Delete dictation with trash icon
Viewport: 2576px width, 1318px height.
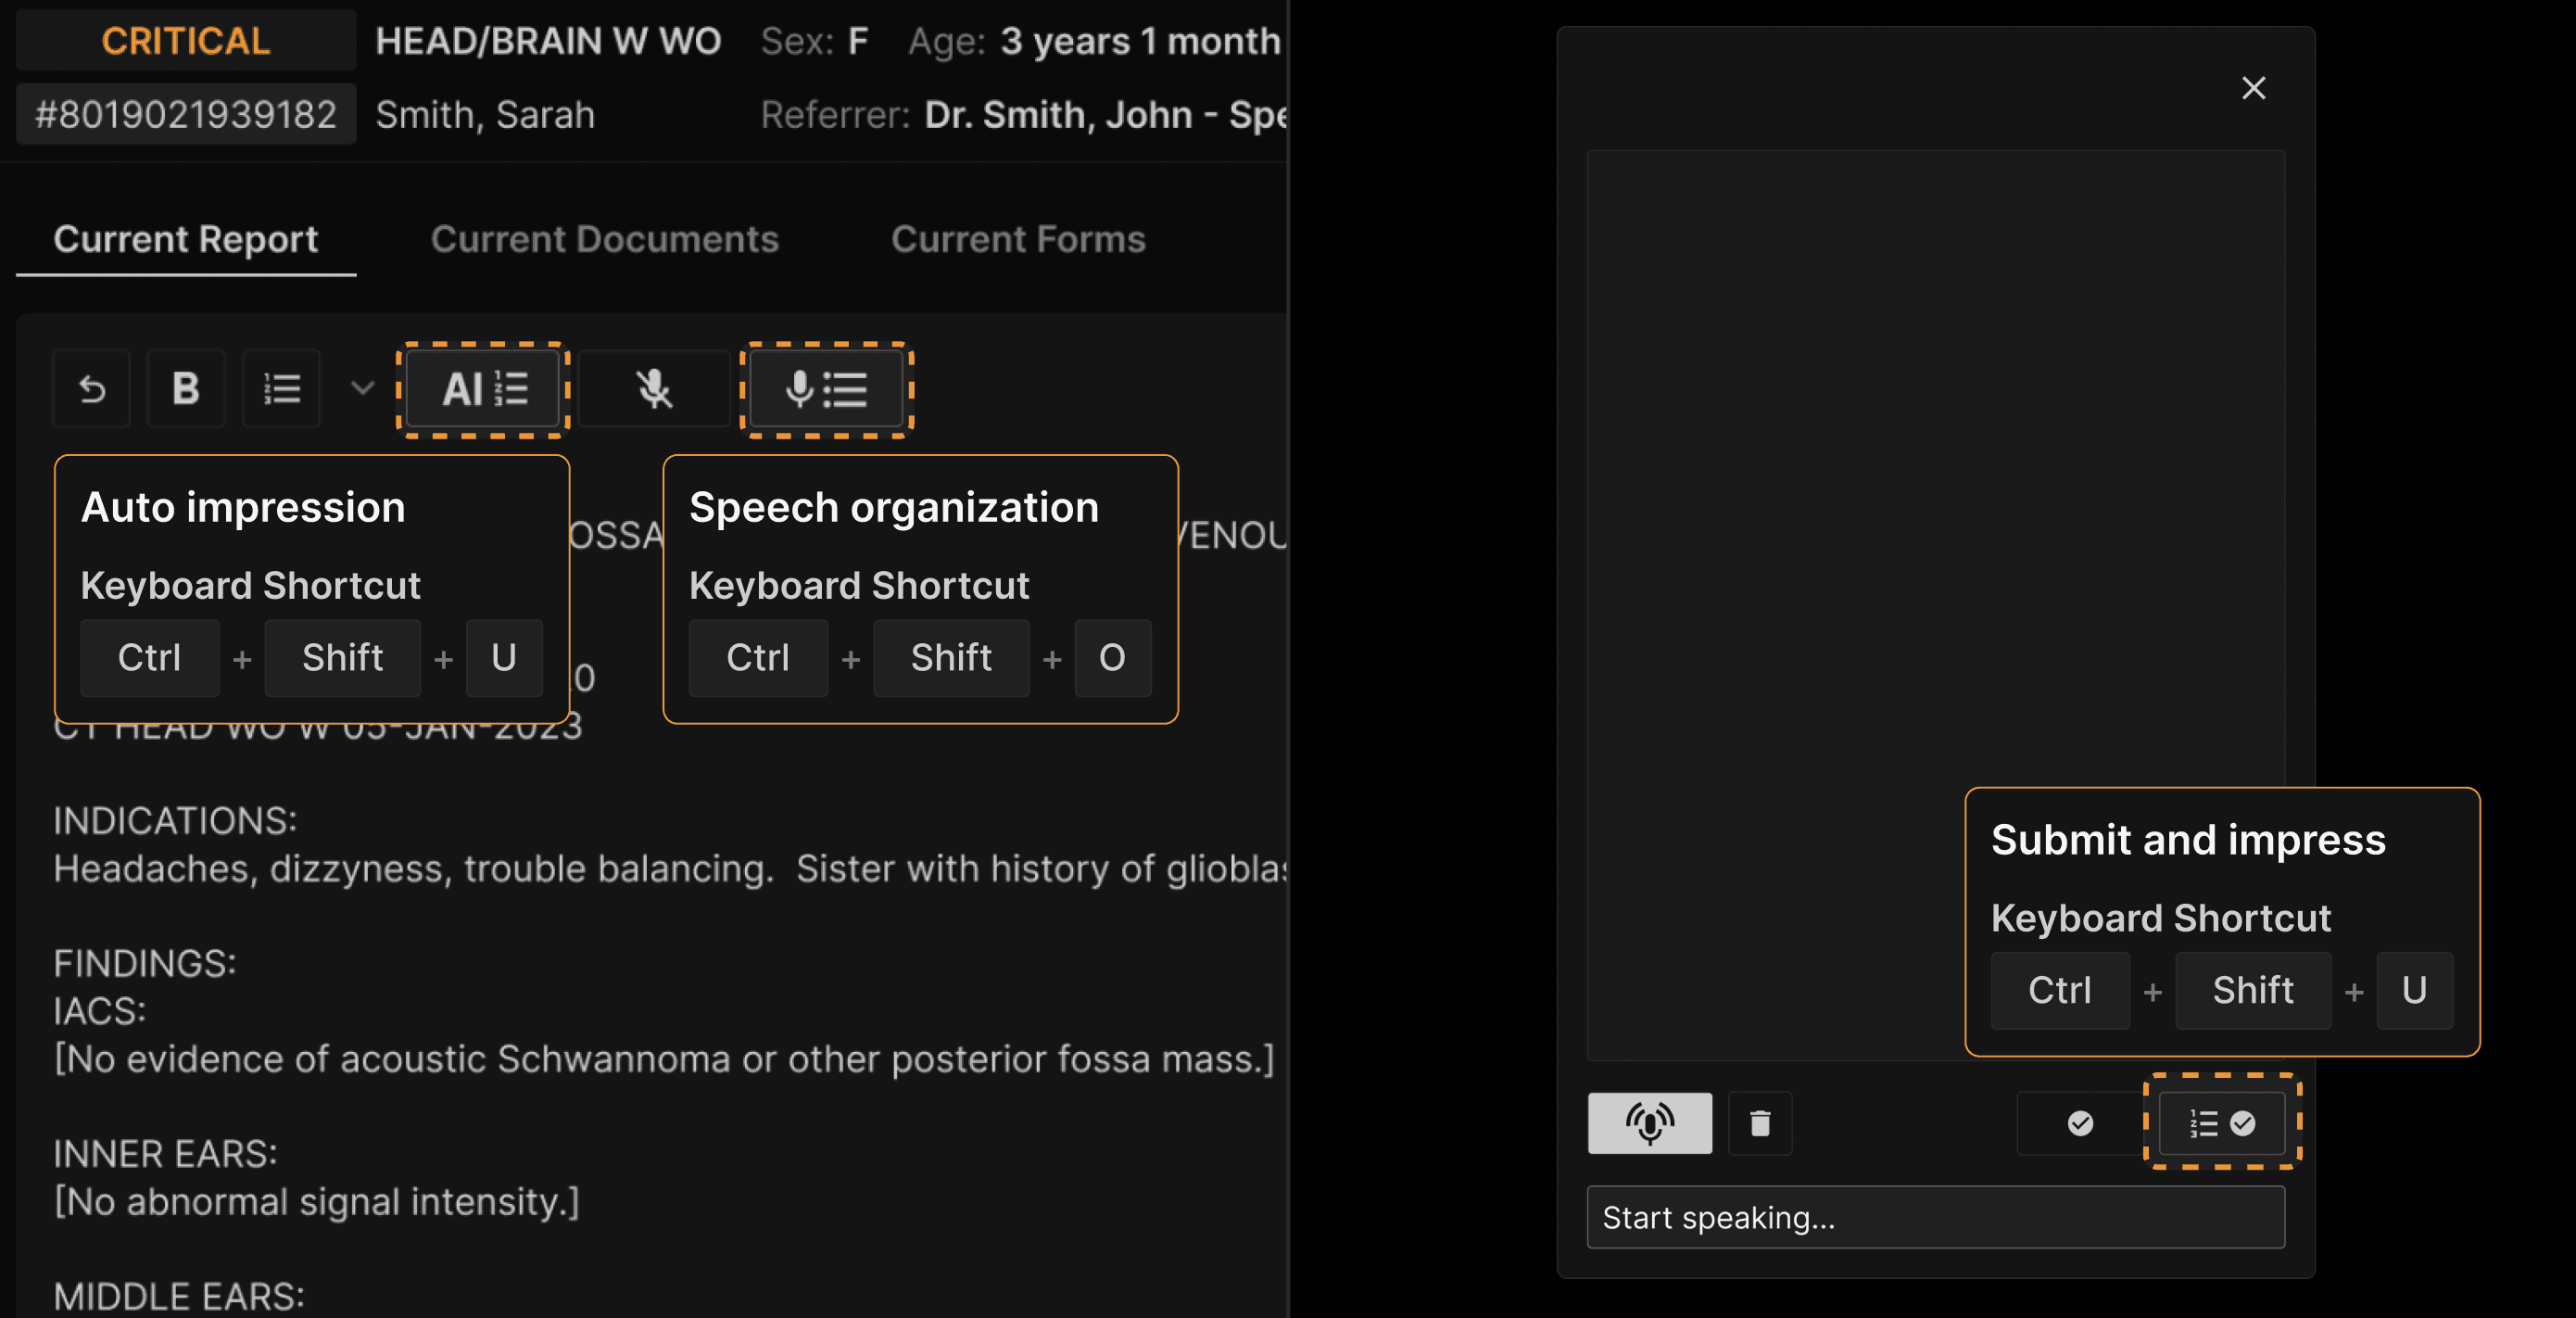point(1760,1123)
